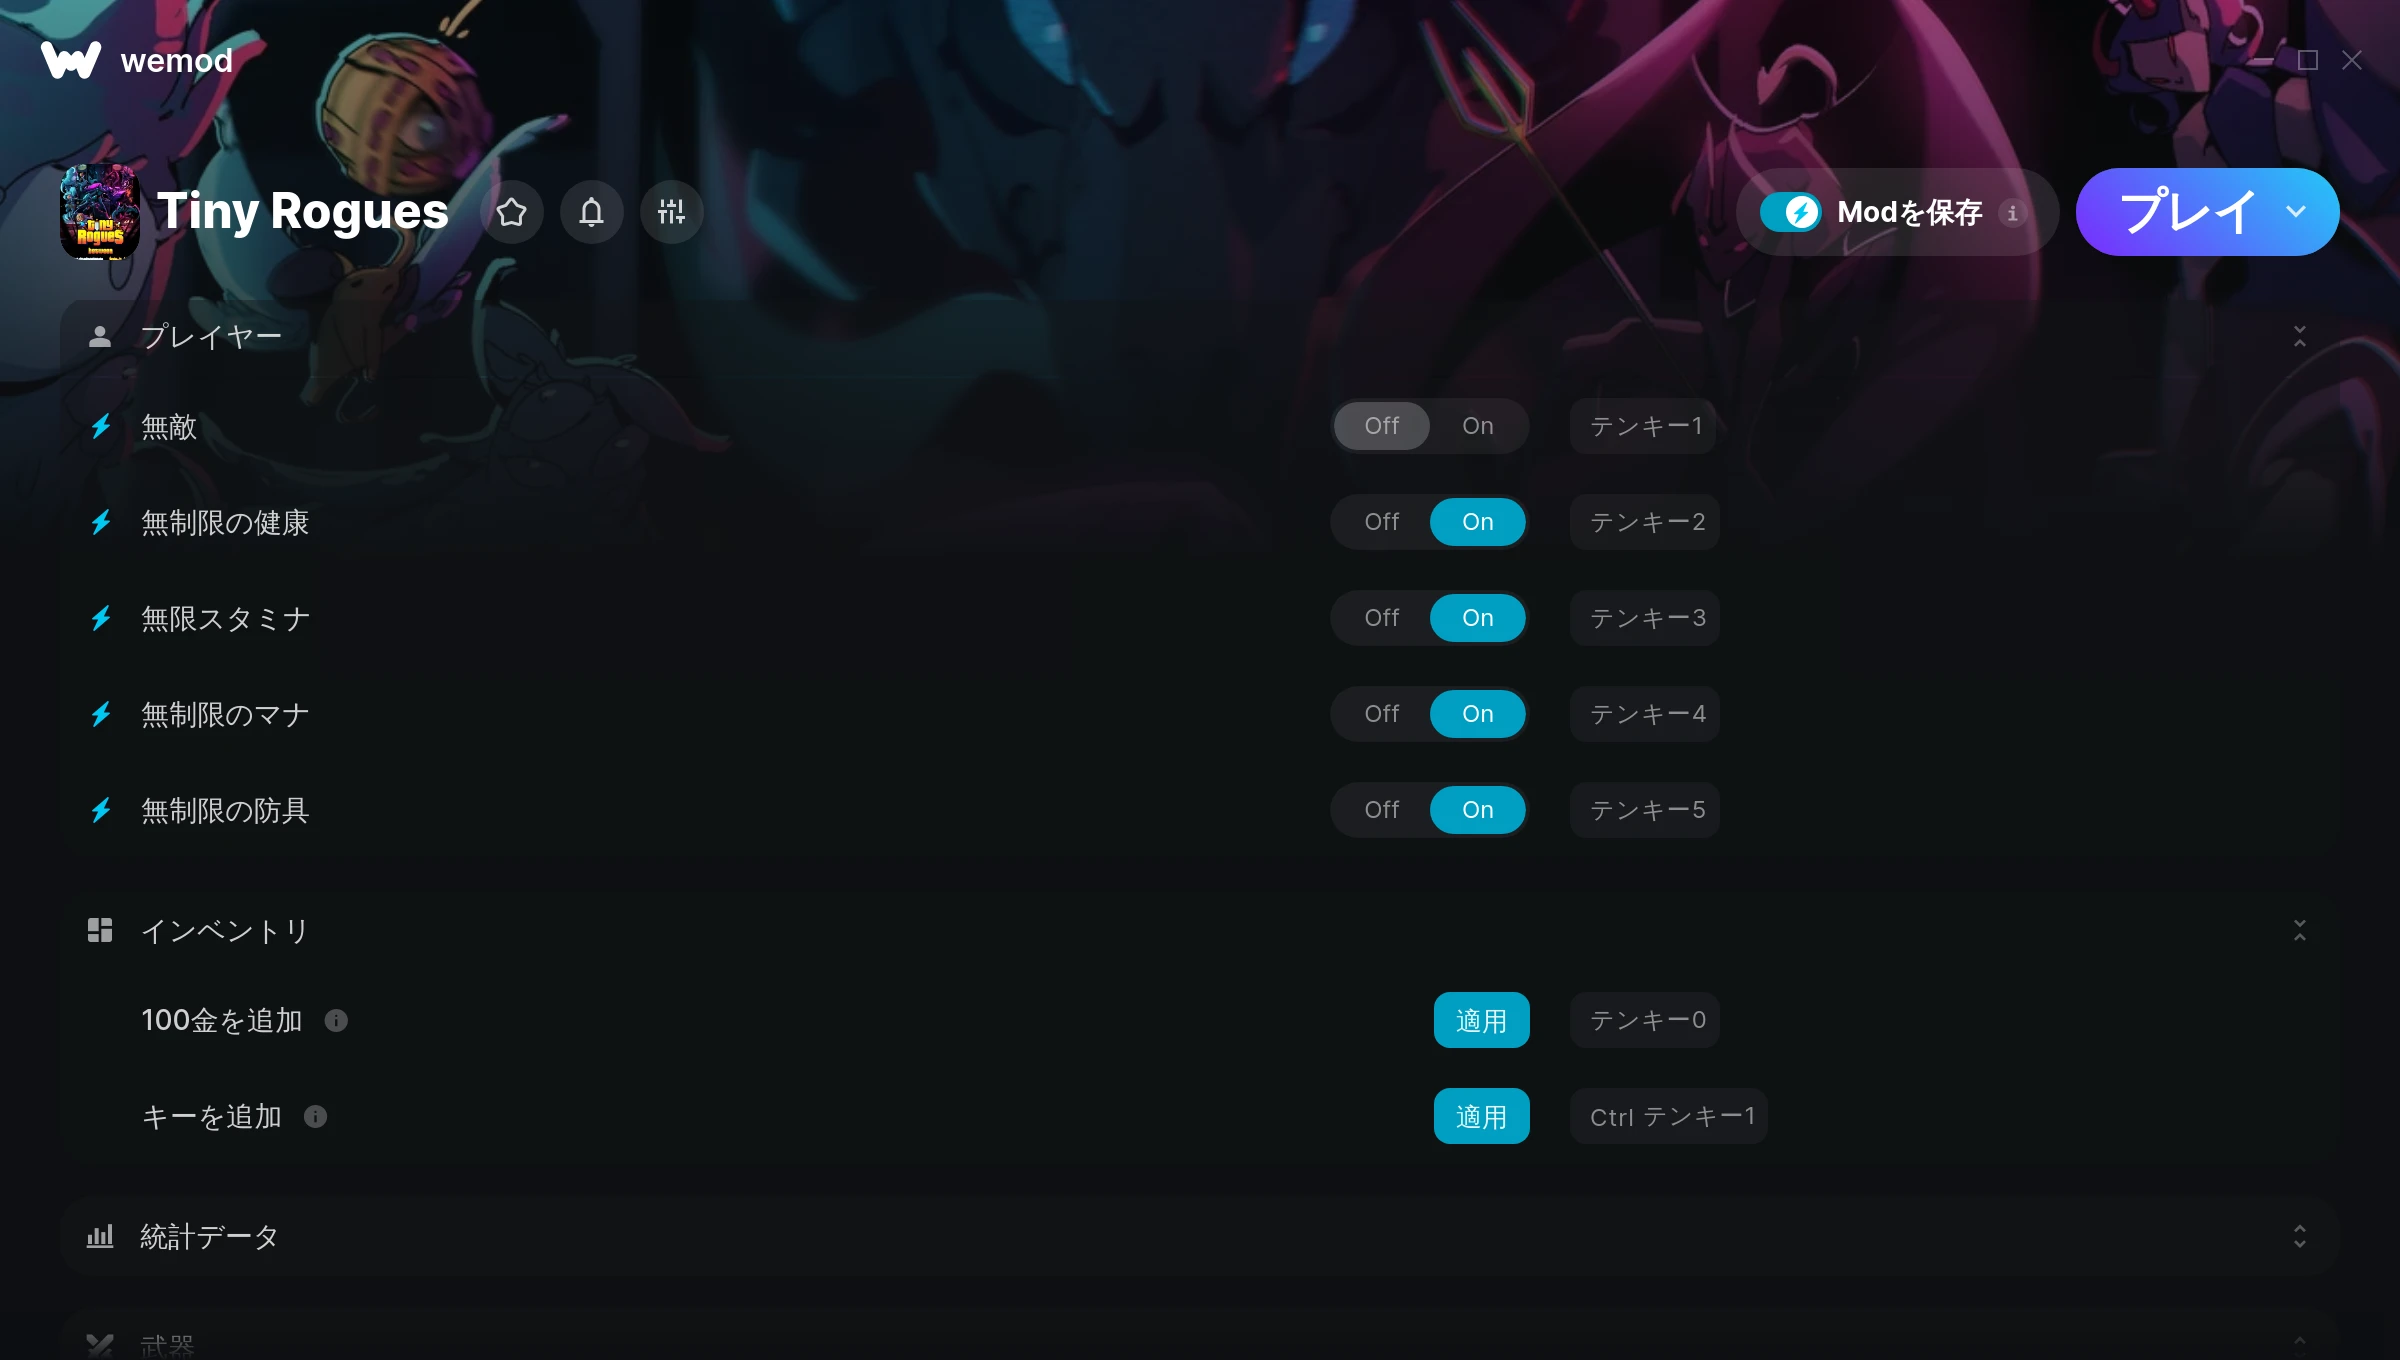Open the mod settings sliders icon
Viewport: 2400px width, 1360px height.
click(x=672, y=212)
